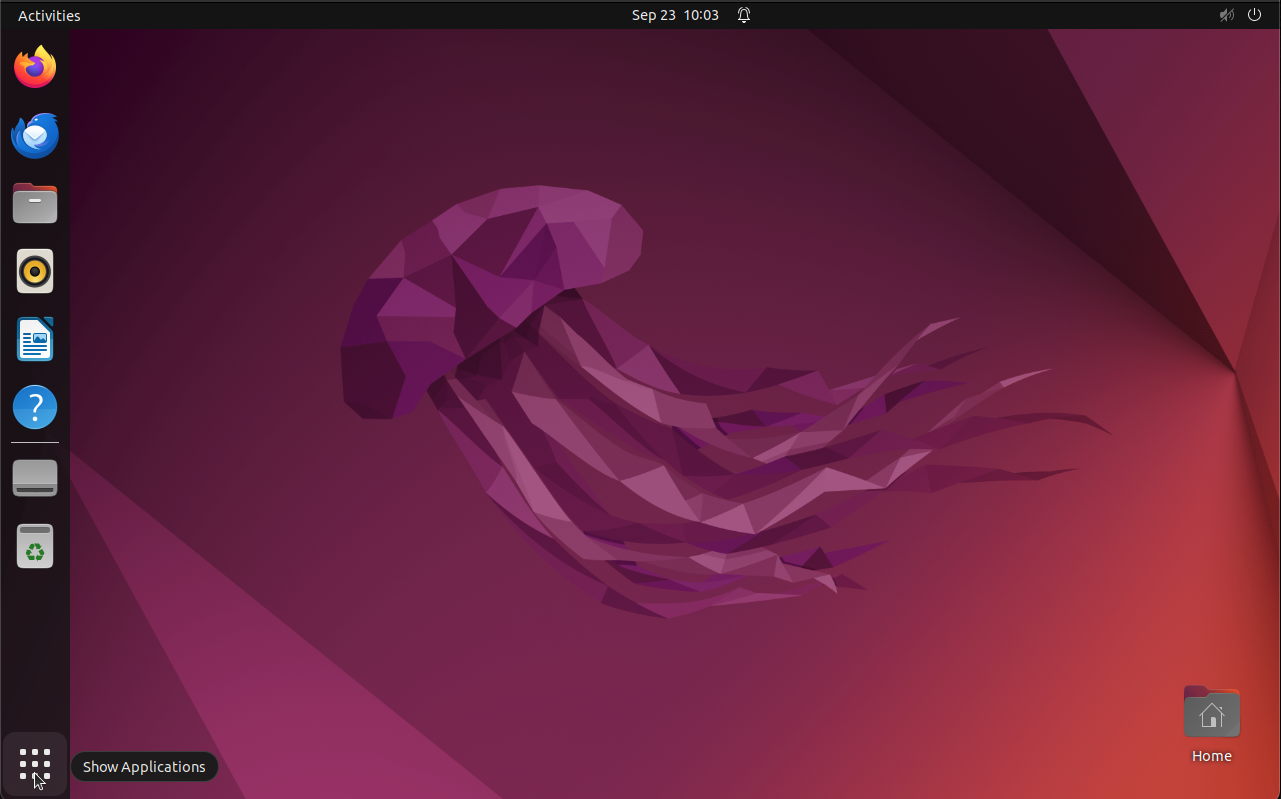Open the Trash from the dock

34,546
